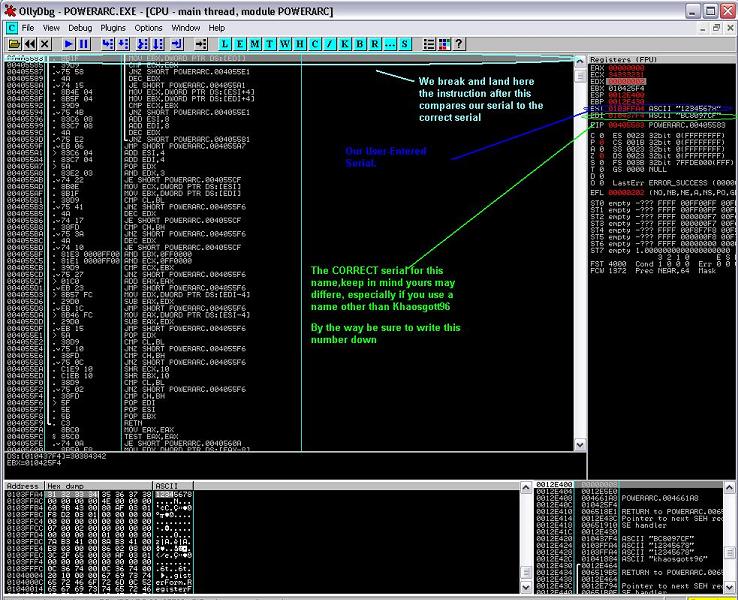Click disassembly pane scroll up arrow
738x600 pixels.
pos(580,61)
